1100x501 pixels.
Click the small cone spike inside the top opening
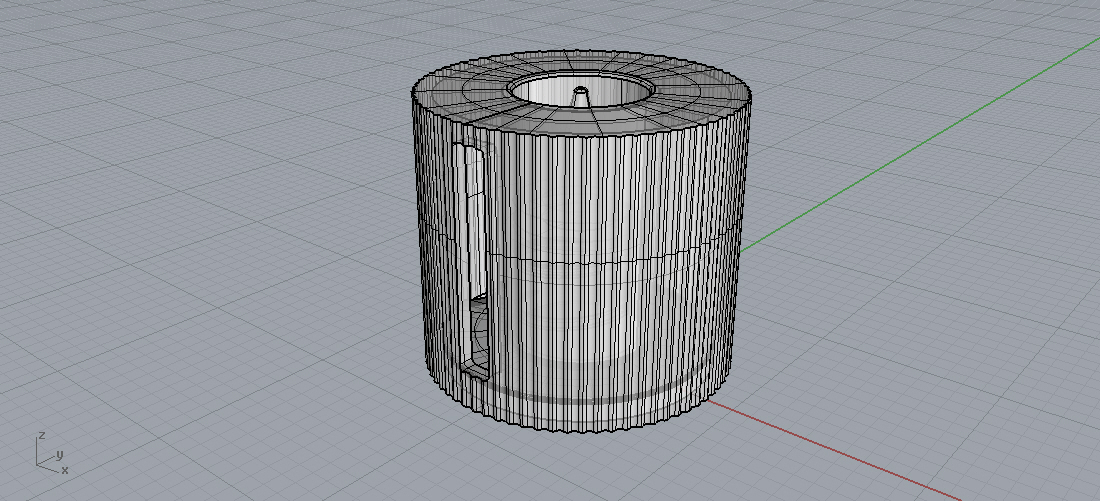point(580,97)
